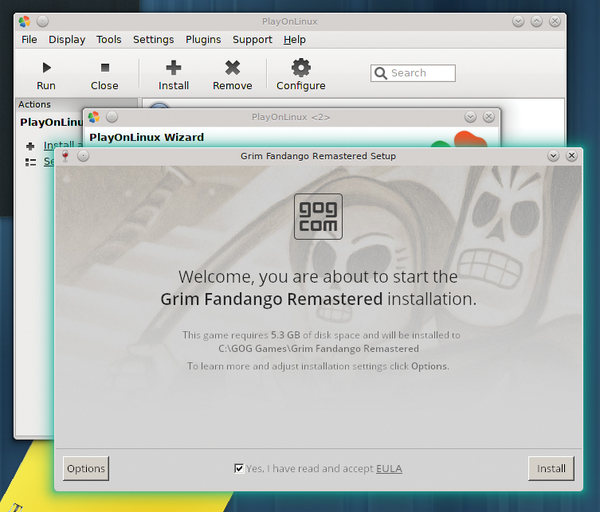Click the wine glass icon in Grim Fandango Setup title bar
This screenshot has height=512, width=600.
[x=65, y=156]
